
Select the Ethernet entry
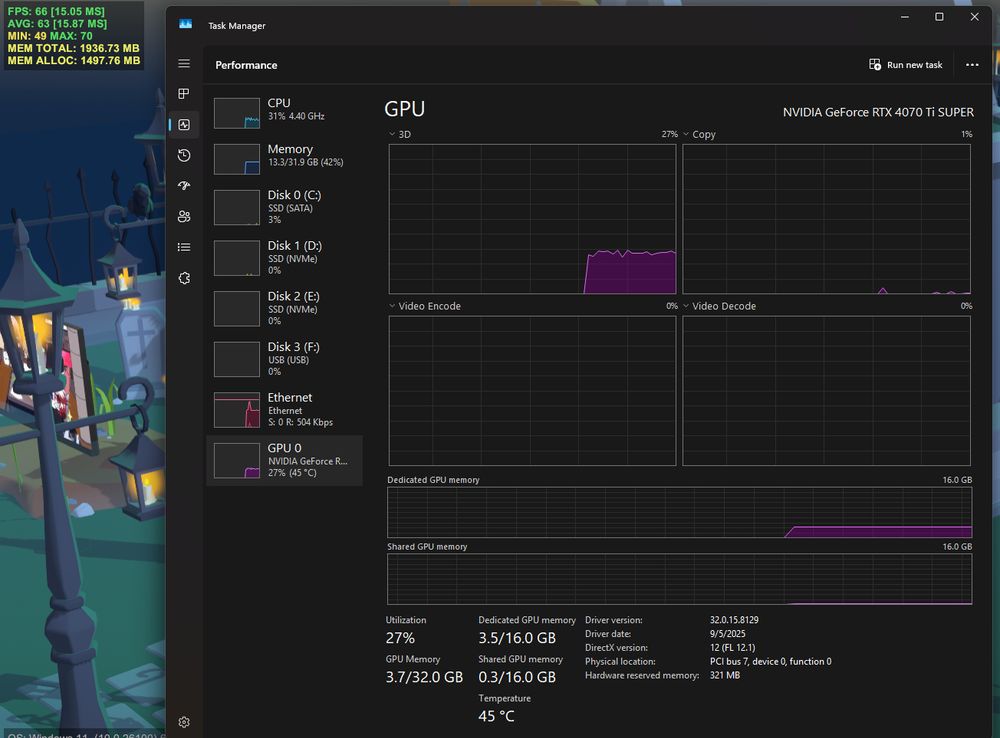tap(284, 409)
